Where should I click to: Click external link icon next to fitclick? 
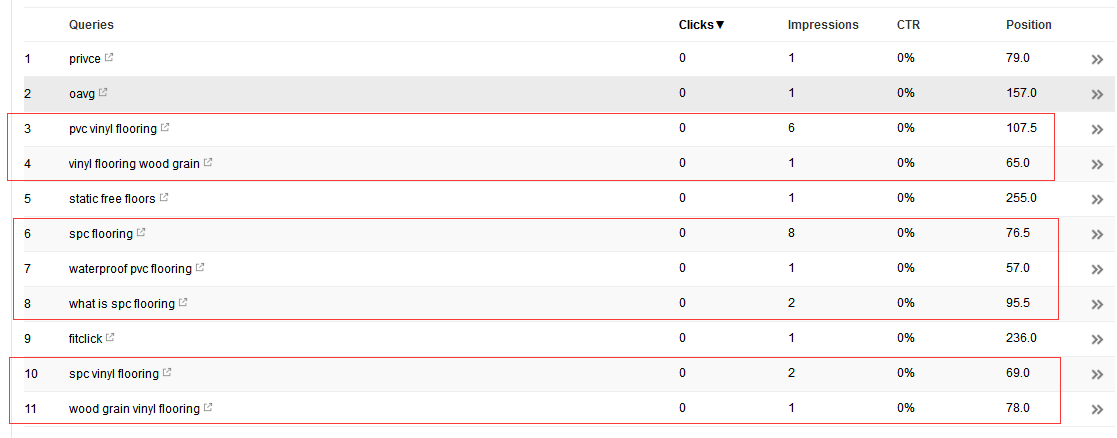click(x=110, y=338)
